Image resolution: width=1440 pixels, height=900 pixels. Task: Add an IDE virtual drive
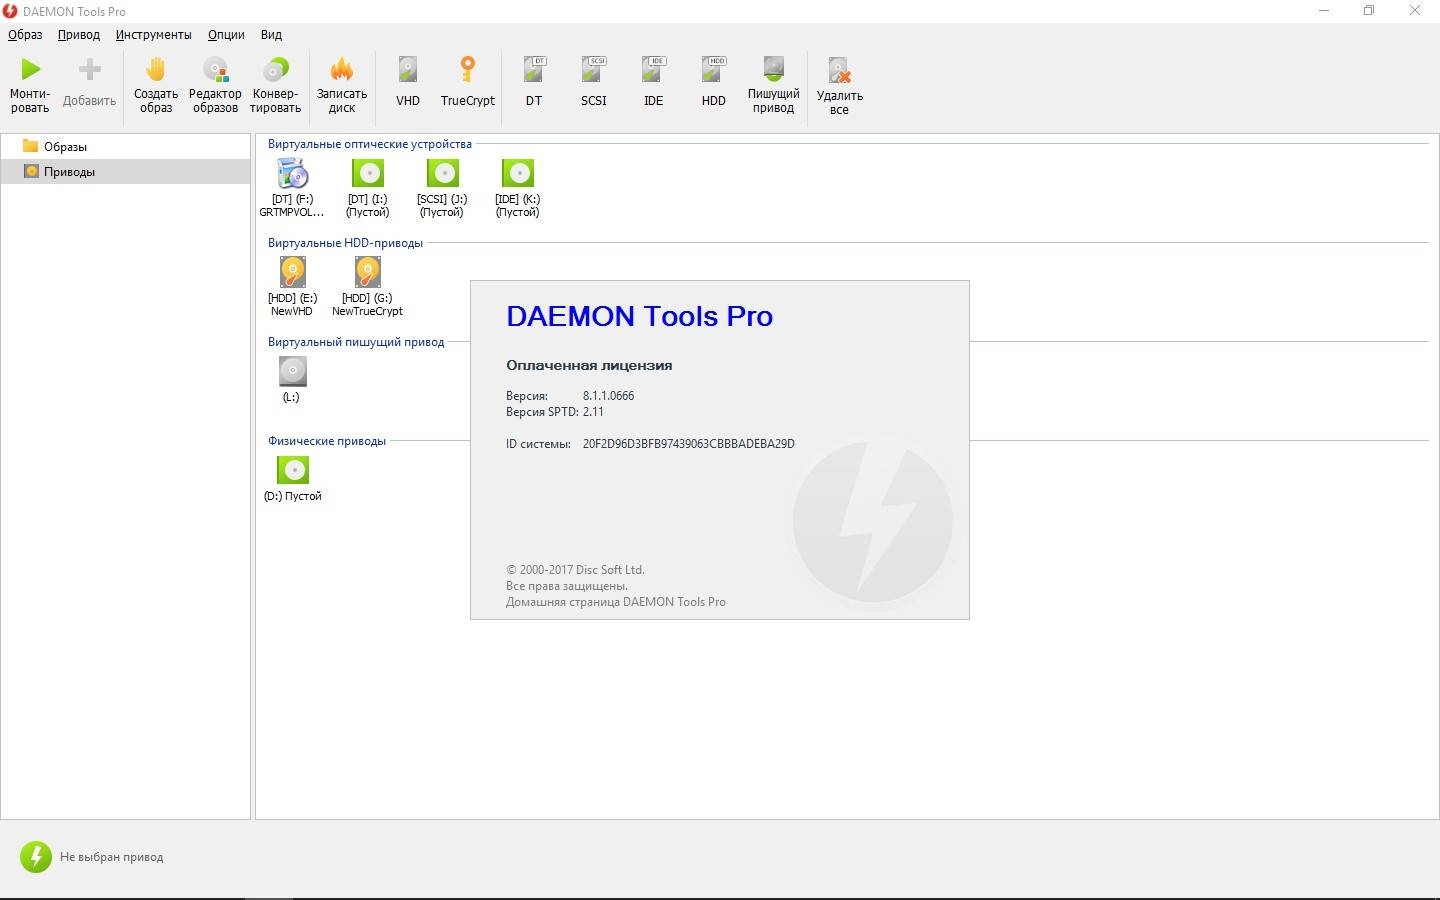654,69
